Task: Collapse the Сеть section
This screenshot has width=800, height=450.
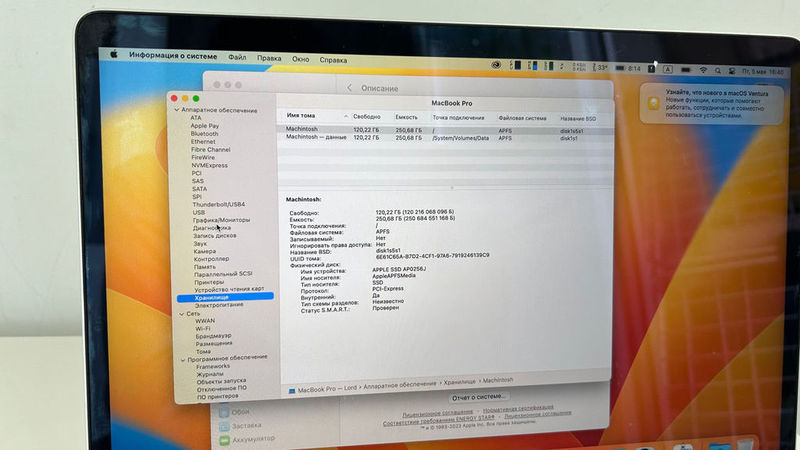Action: pos(181,314)
